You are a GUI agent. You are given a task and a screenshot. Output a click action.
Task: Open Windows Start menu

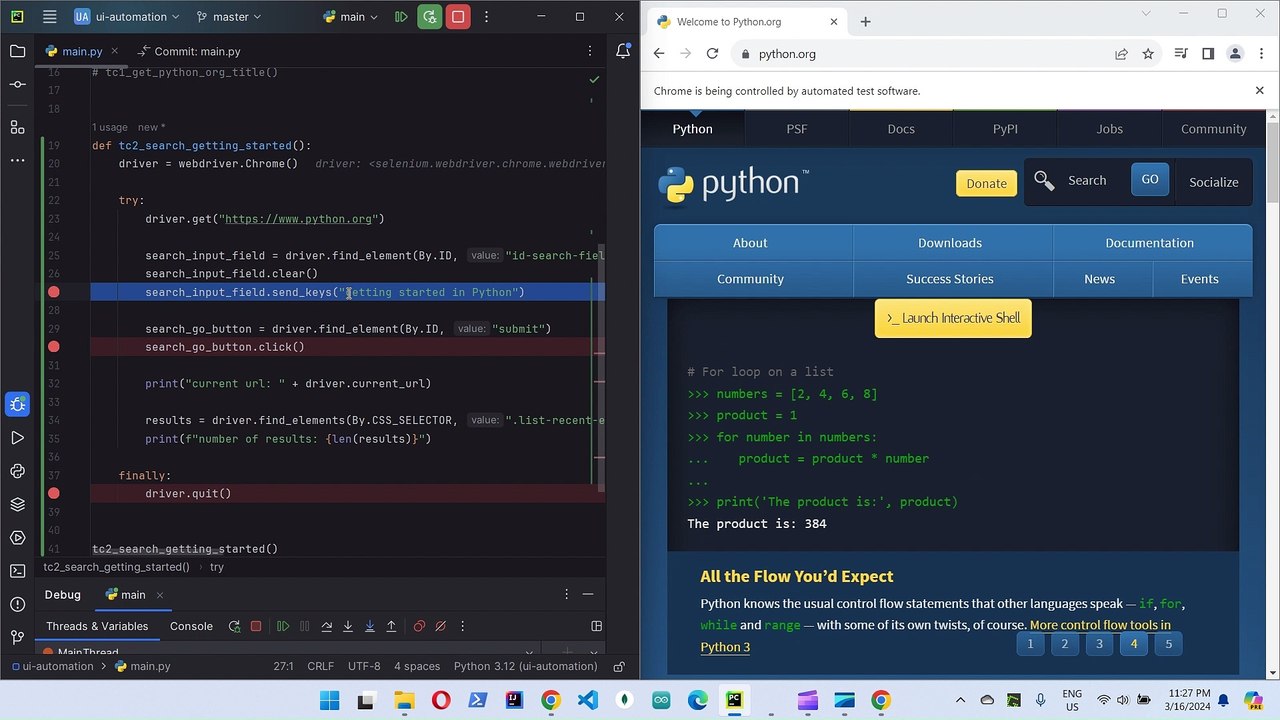pyautogui.click(x=329, y=700)
